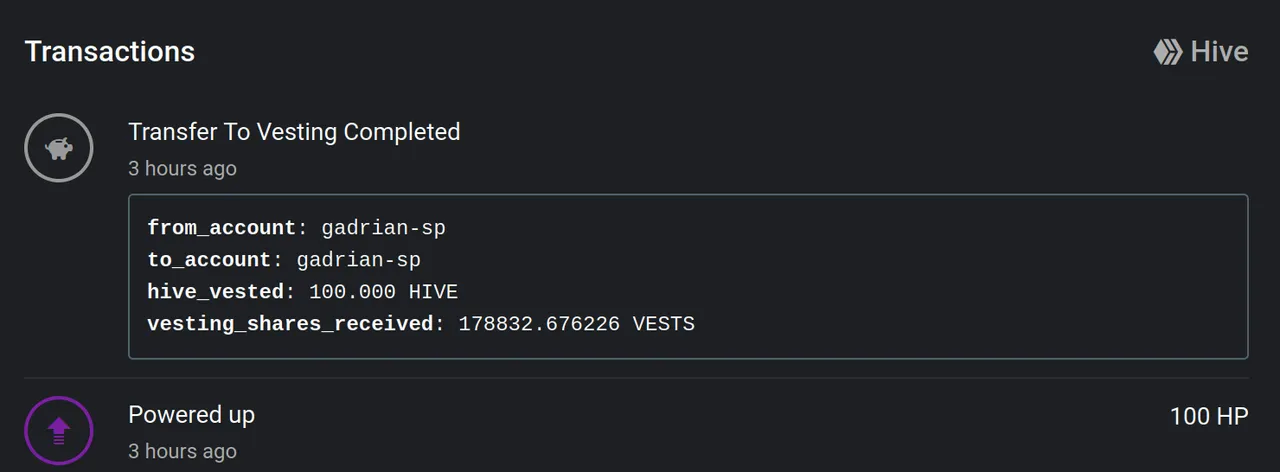Screen dimensions: 1280x472
Task: Click the piggy bank transfer icon
Action: pyautogui.click(x=59, y=148)
